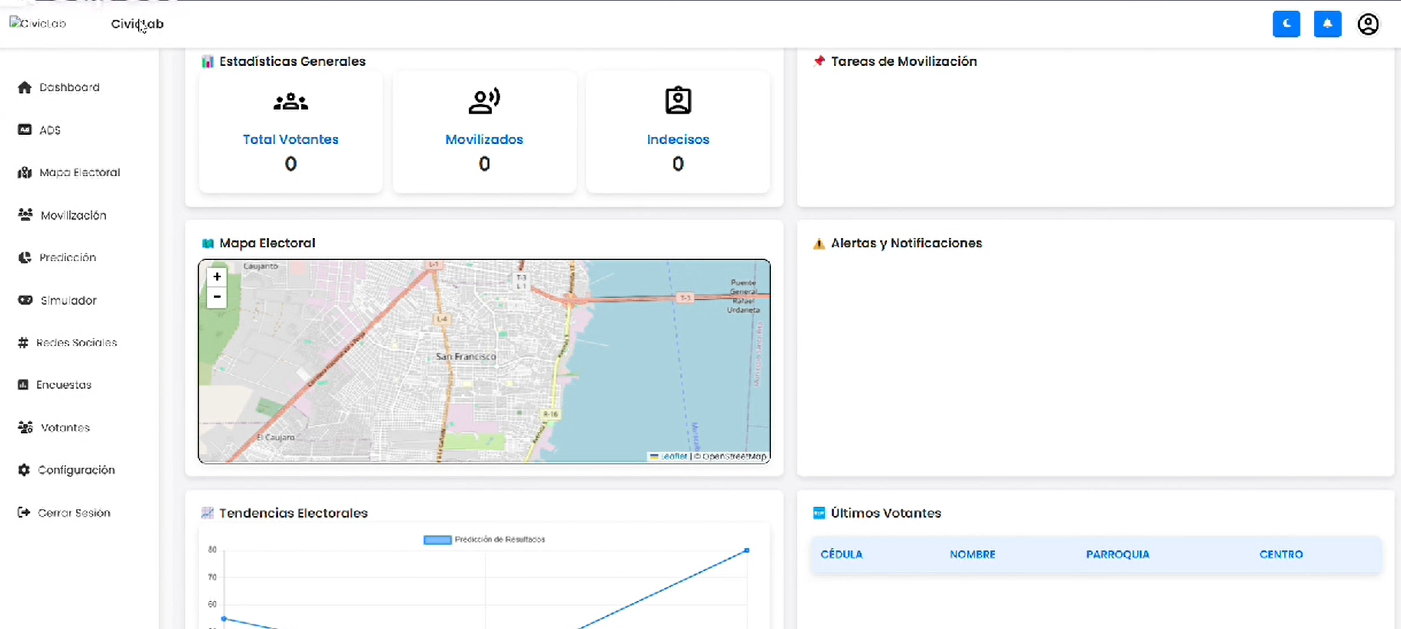Click the Total Votantes label
This screenshot has width=1401, height=629.
[x=291, y=140]
